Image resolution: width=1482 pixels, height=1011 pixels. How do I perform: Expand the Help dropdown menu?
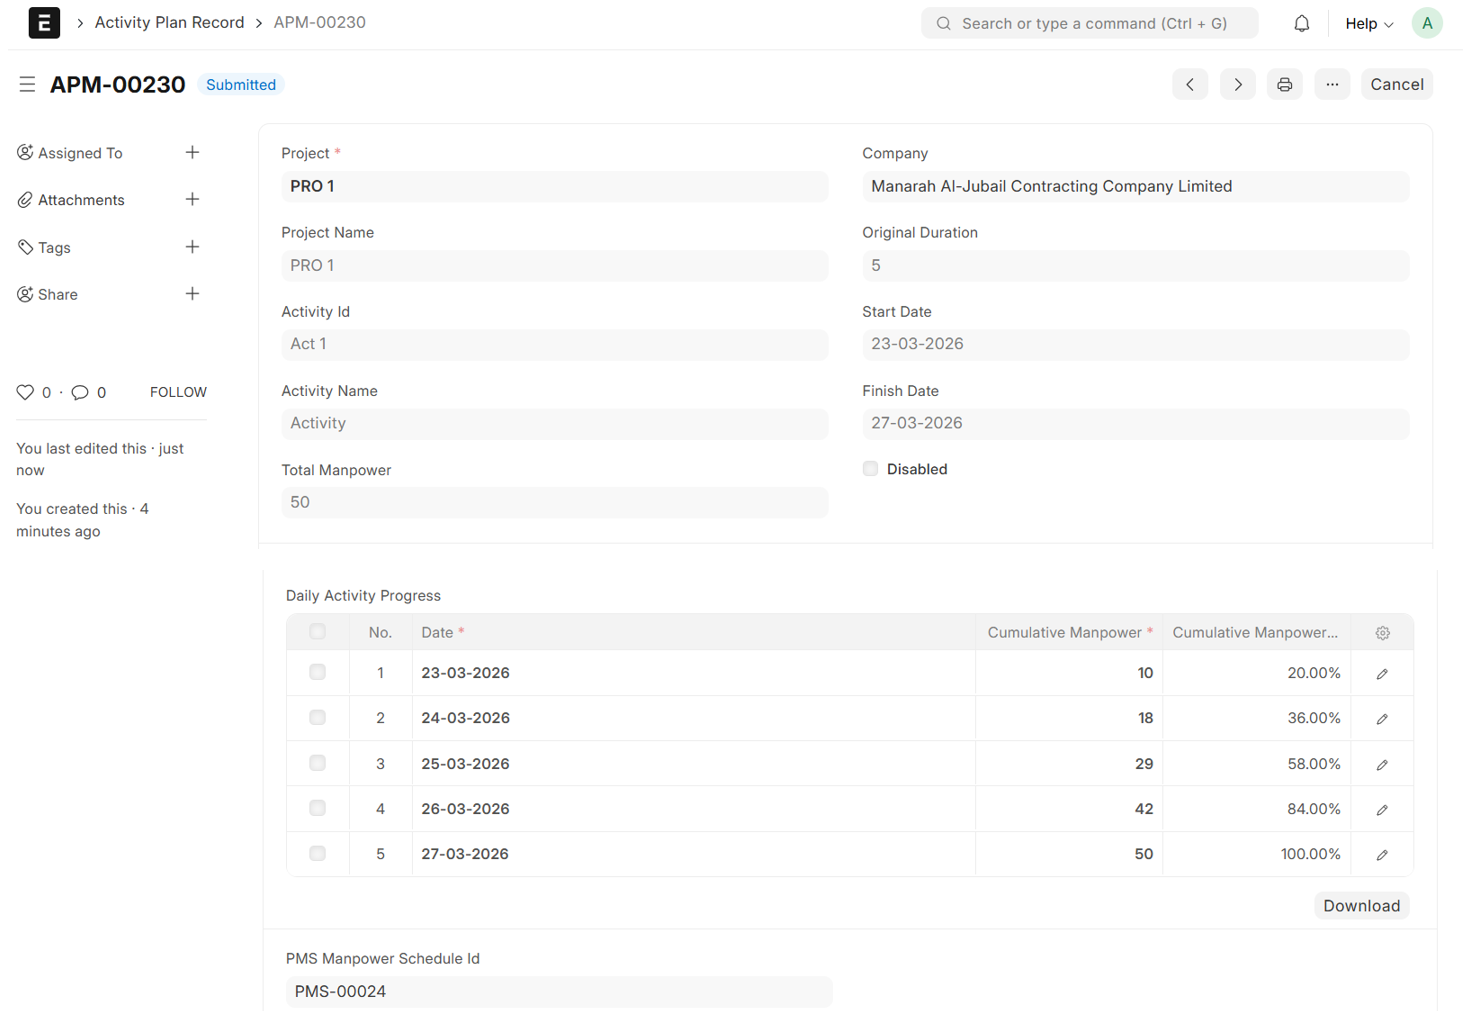click(1368, 23)
